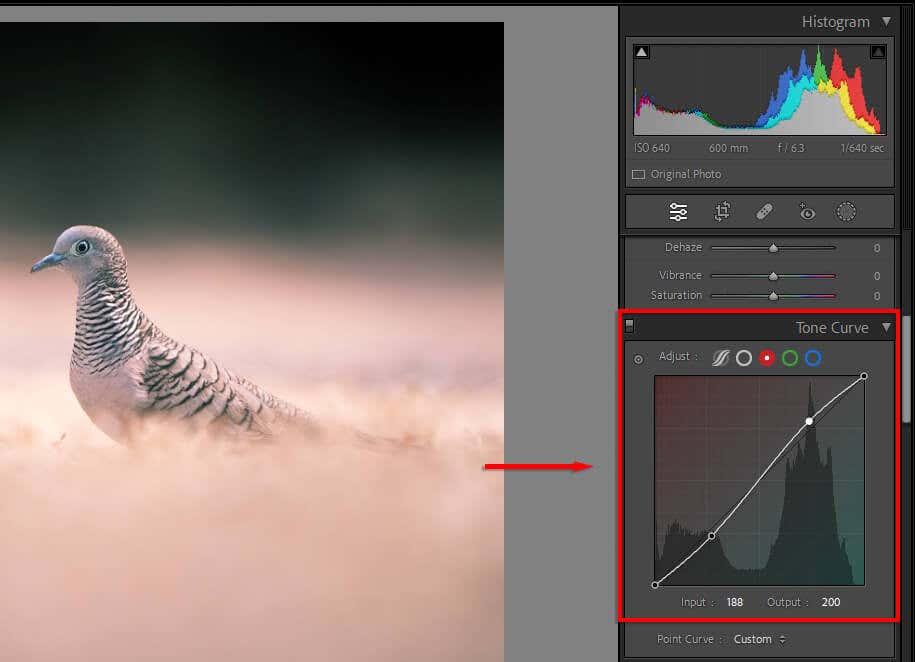Screen dimensions: 915x662
Task: Select the blue channel curve
Action: 813,358
